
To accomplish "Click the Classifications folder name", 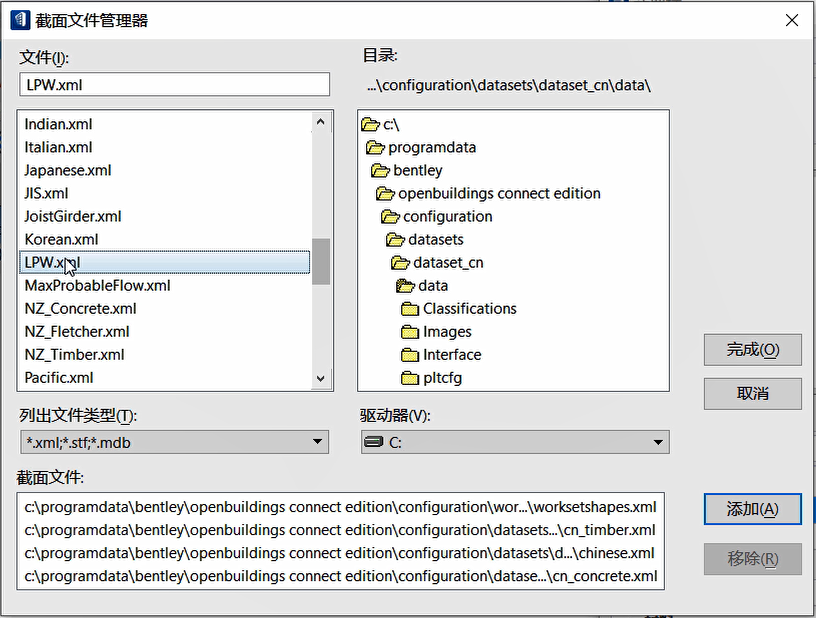I will 470,308.
